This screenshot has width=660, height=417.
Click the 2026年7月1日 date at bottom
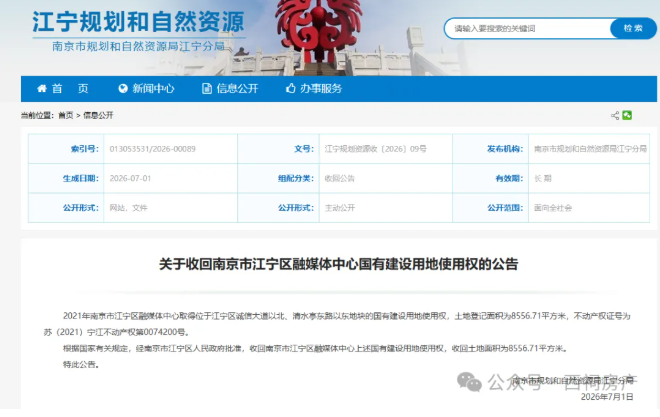(607, 397)
